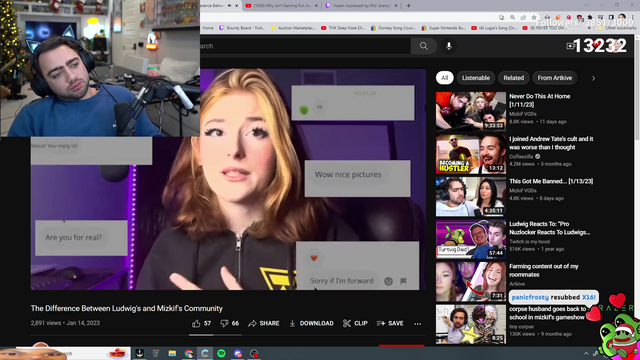Open 'Super Nintendo' bookmark
Image resolution: width=640 pixels, height=360 pixels.
[x=444, y=28]
